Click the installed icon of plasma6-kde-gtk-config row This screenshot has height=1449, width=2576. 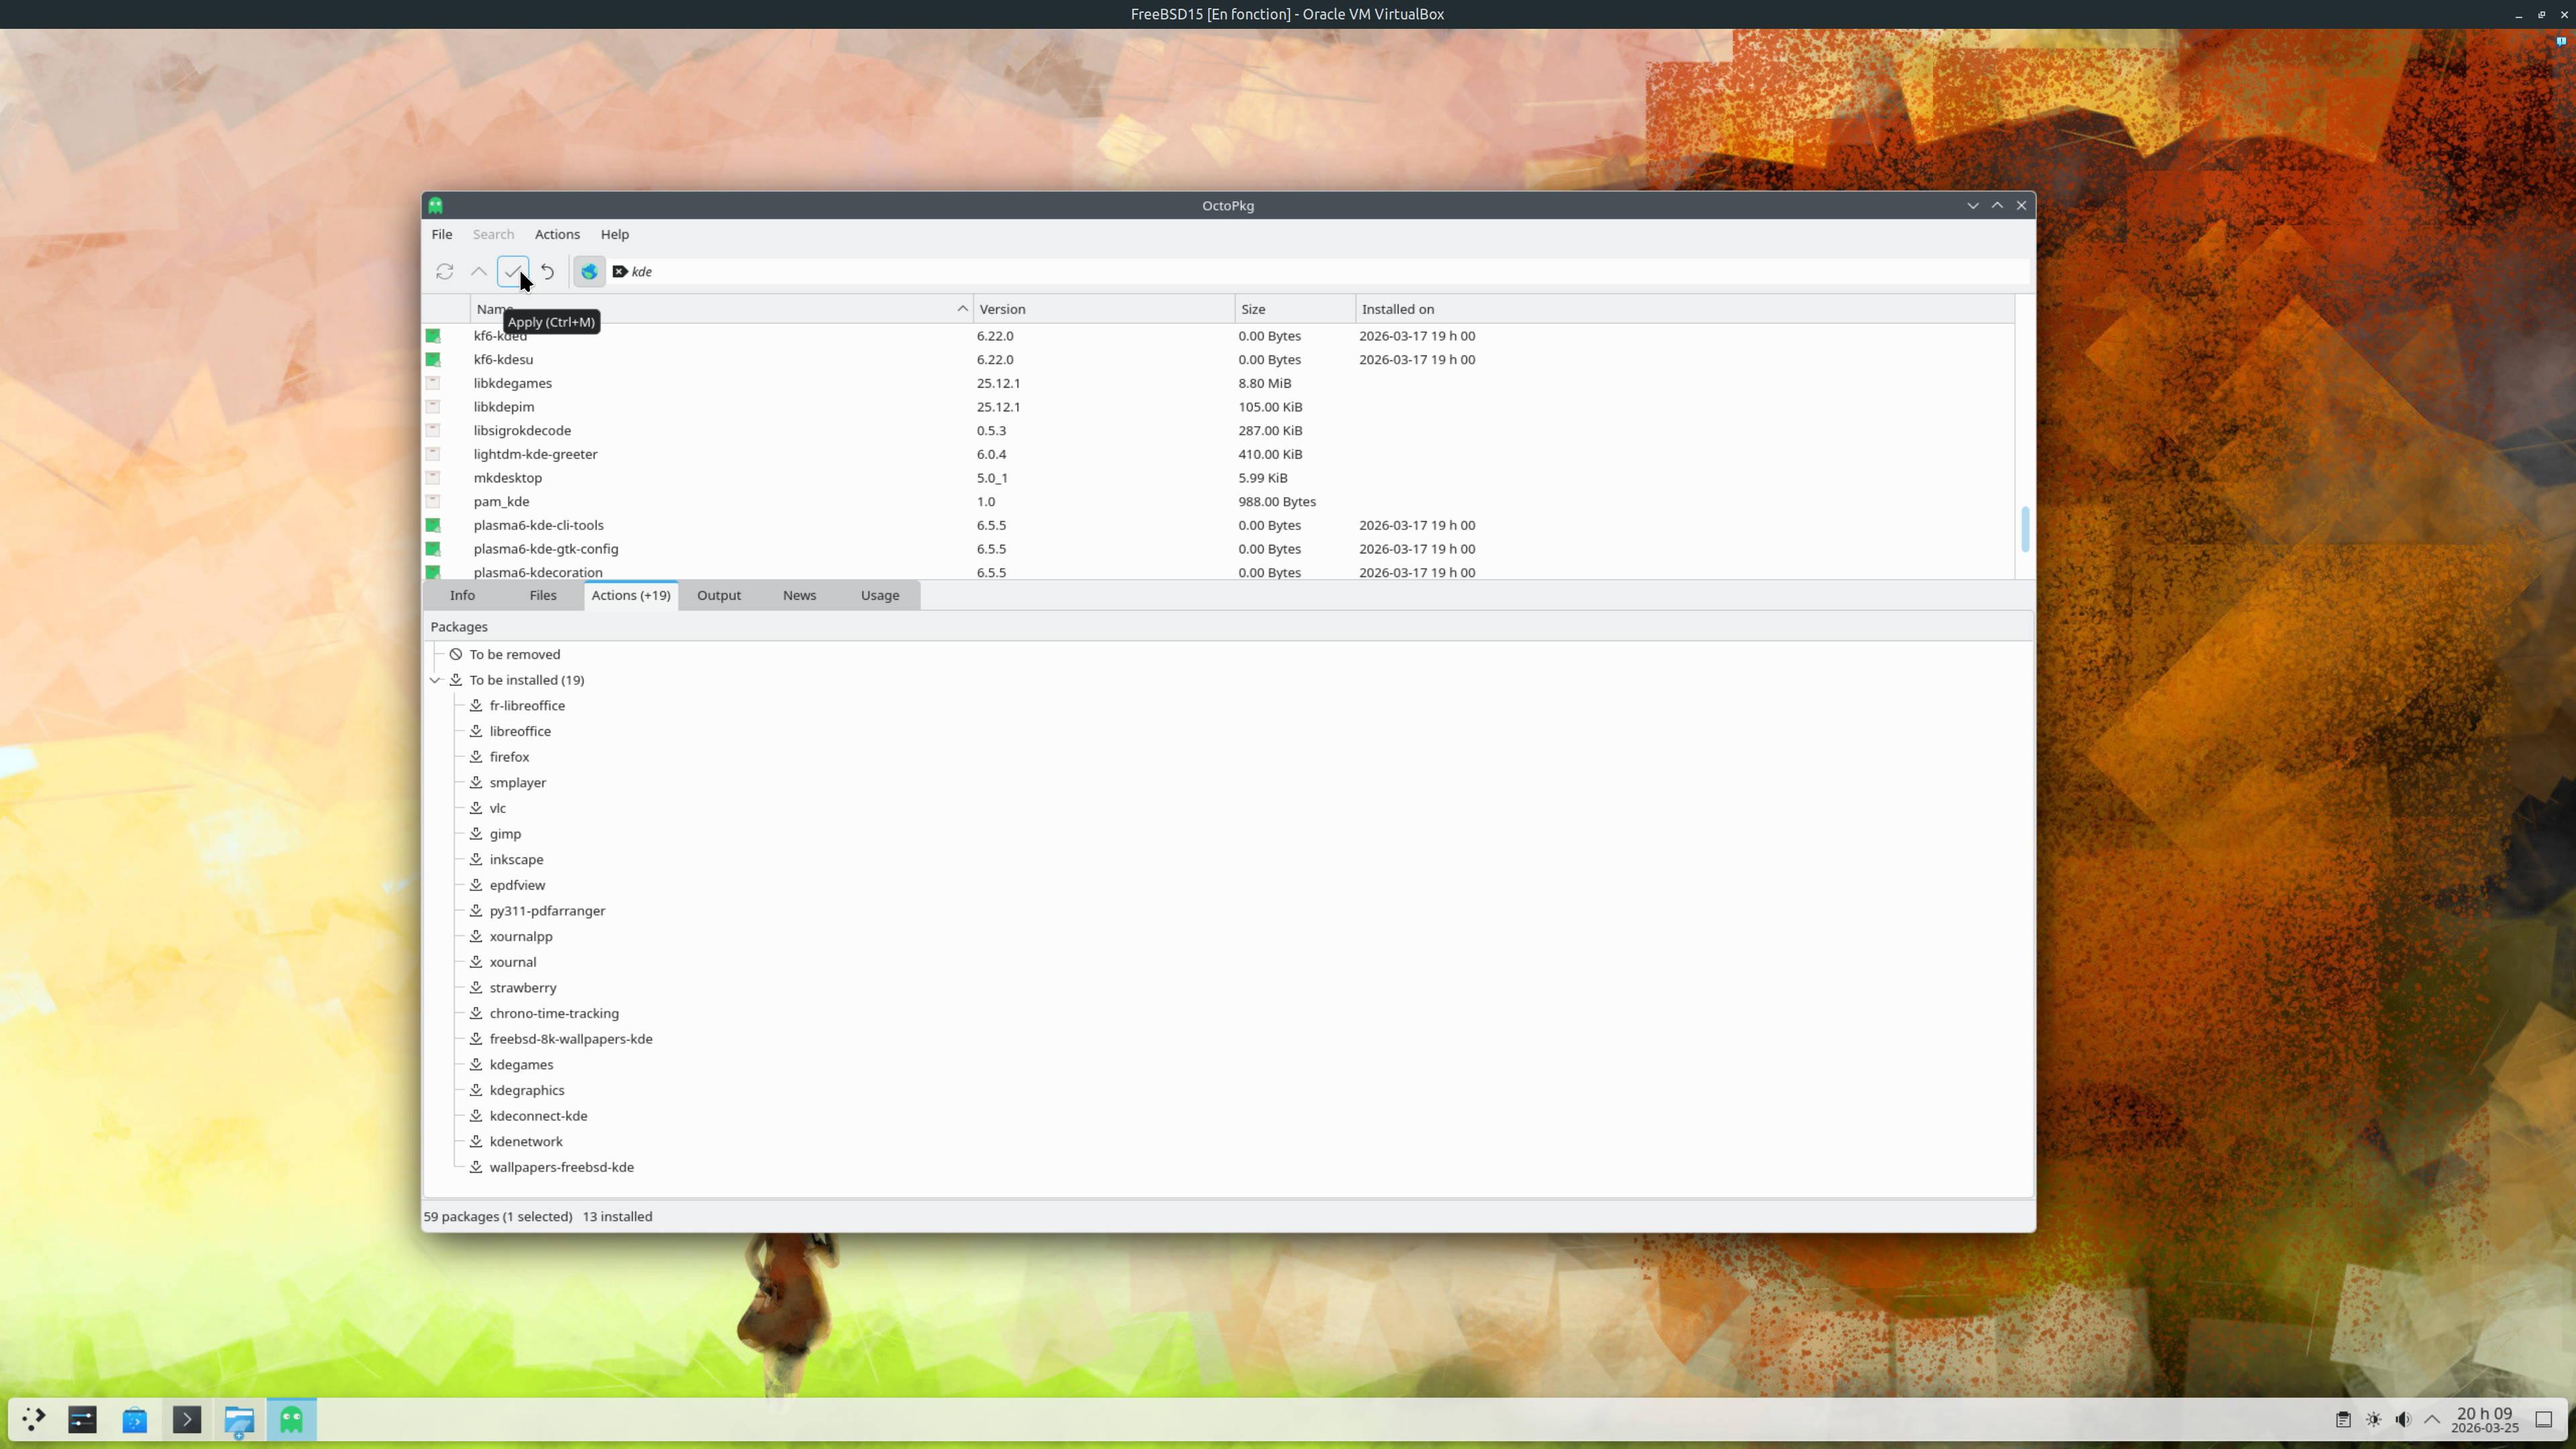pos(433,549)
